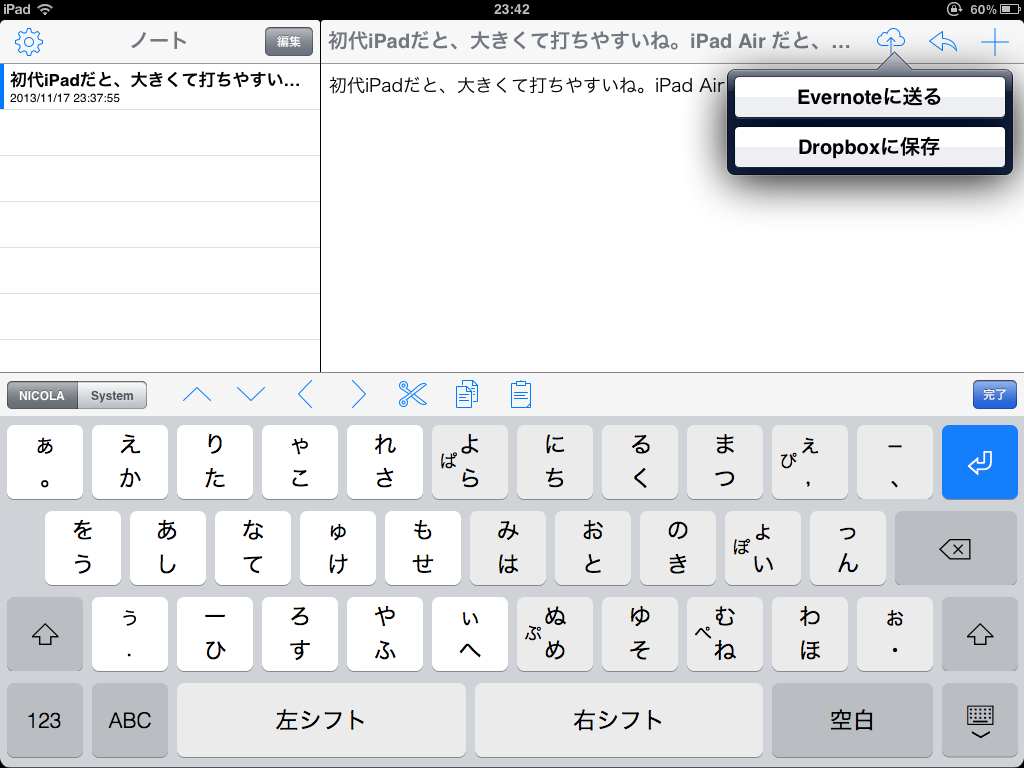
Task: Tap the ろ/す key
Action: [300, 633]
